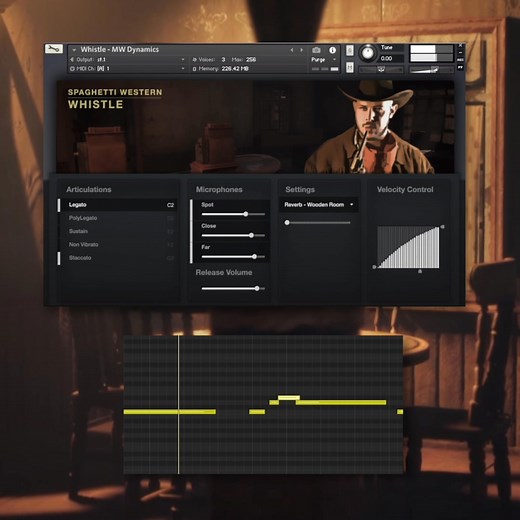Click the Max voices value 256
Viewport: 520px width, 520px height.
pyautogui.click(x=251, y=59)
